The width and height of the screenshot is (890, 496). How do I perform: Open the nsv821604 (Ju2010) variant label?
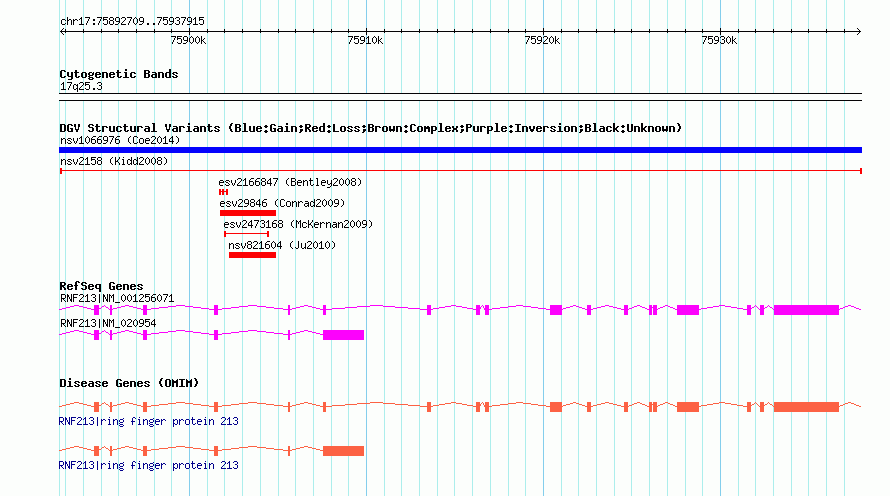[x=282, y=245]
